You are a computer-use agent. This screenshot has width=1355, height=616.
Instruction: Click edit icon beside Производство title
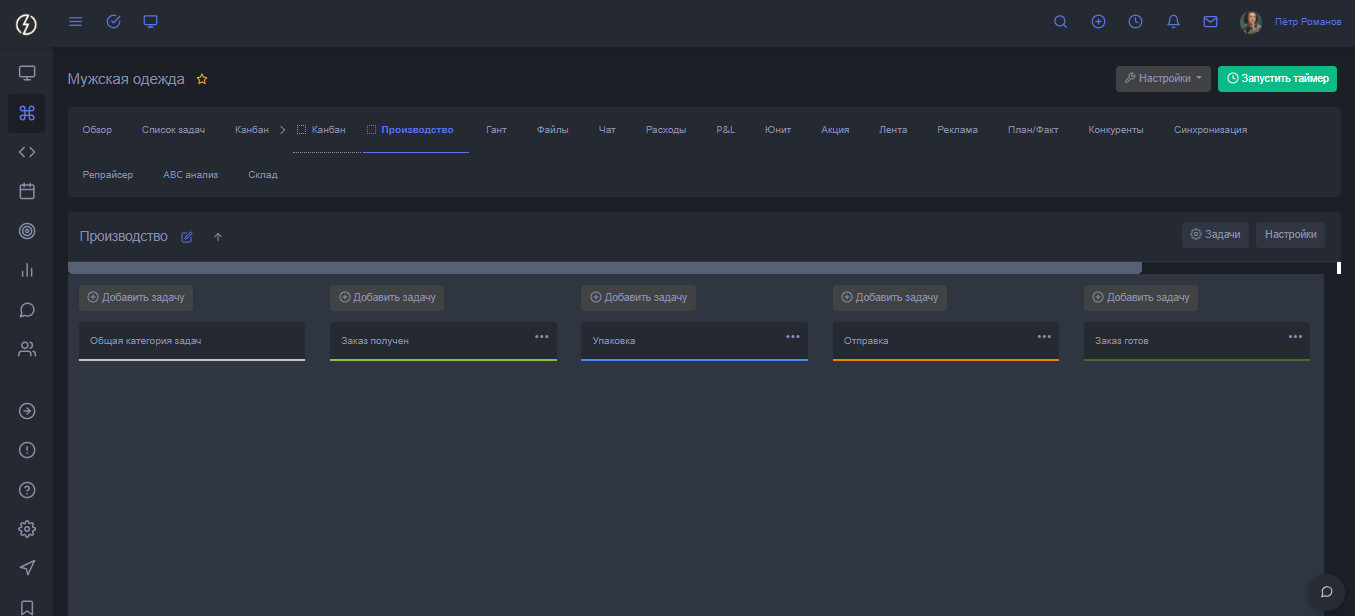[x=187, y=237]
